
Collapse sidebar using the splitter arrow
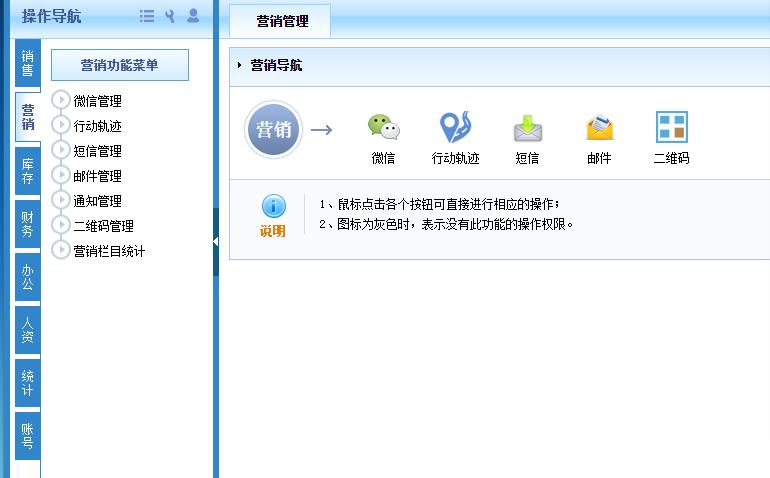tap(216, 242)
